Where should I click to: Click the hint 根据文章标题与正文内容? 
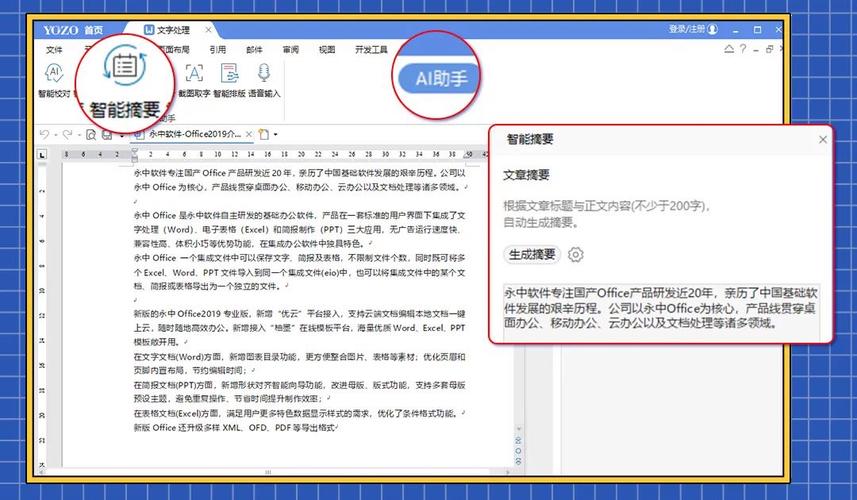(x=607, y=214)
